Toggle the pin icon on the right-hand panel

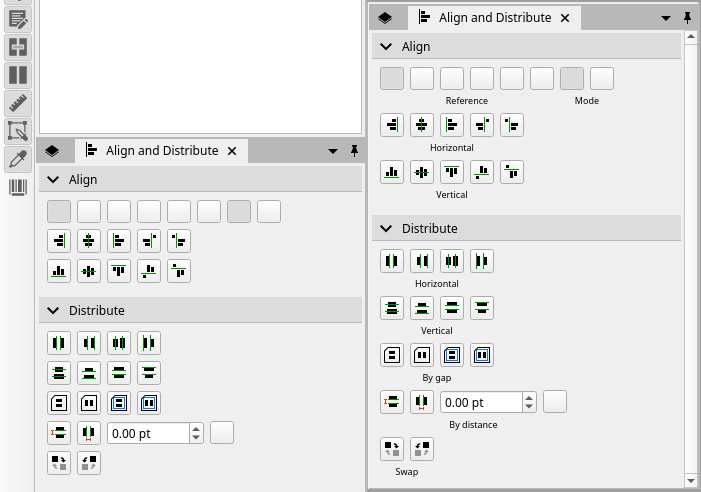coord(687,18)
